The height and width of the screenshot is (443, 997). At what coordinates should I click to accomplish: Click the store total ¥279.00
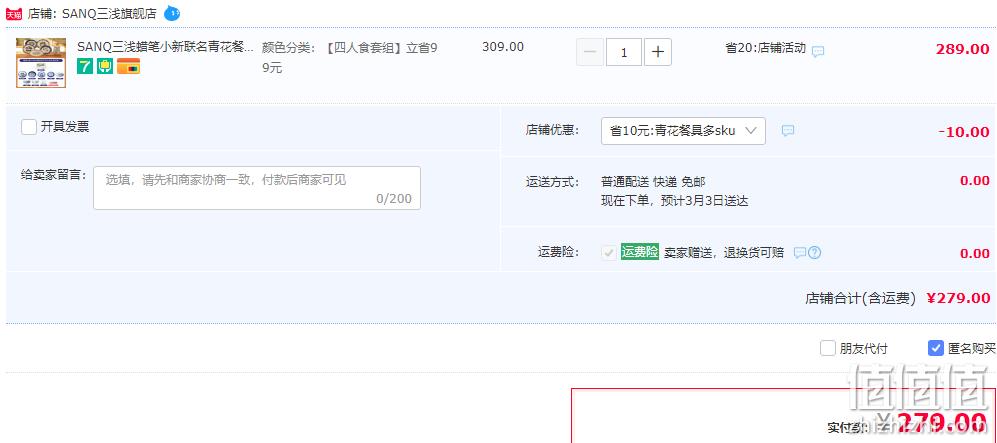[958, 298]
